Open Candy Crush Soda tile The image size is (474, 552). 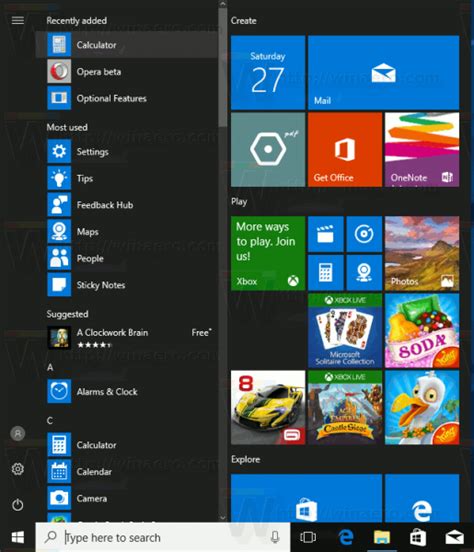(422, 331)
